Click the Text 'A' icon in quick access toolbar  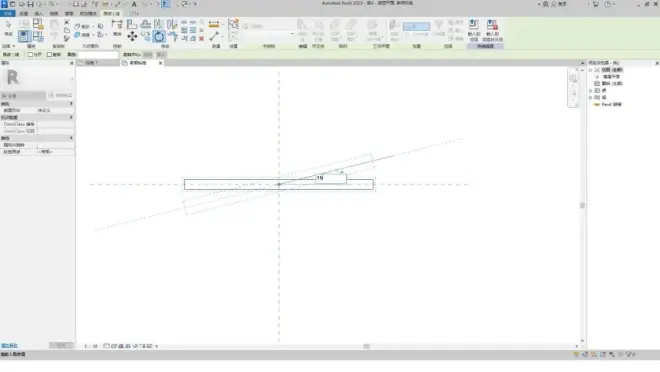[134, 4]
